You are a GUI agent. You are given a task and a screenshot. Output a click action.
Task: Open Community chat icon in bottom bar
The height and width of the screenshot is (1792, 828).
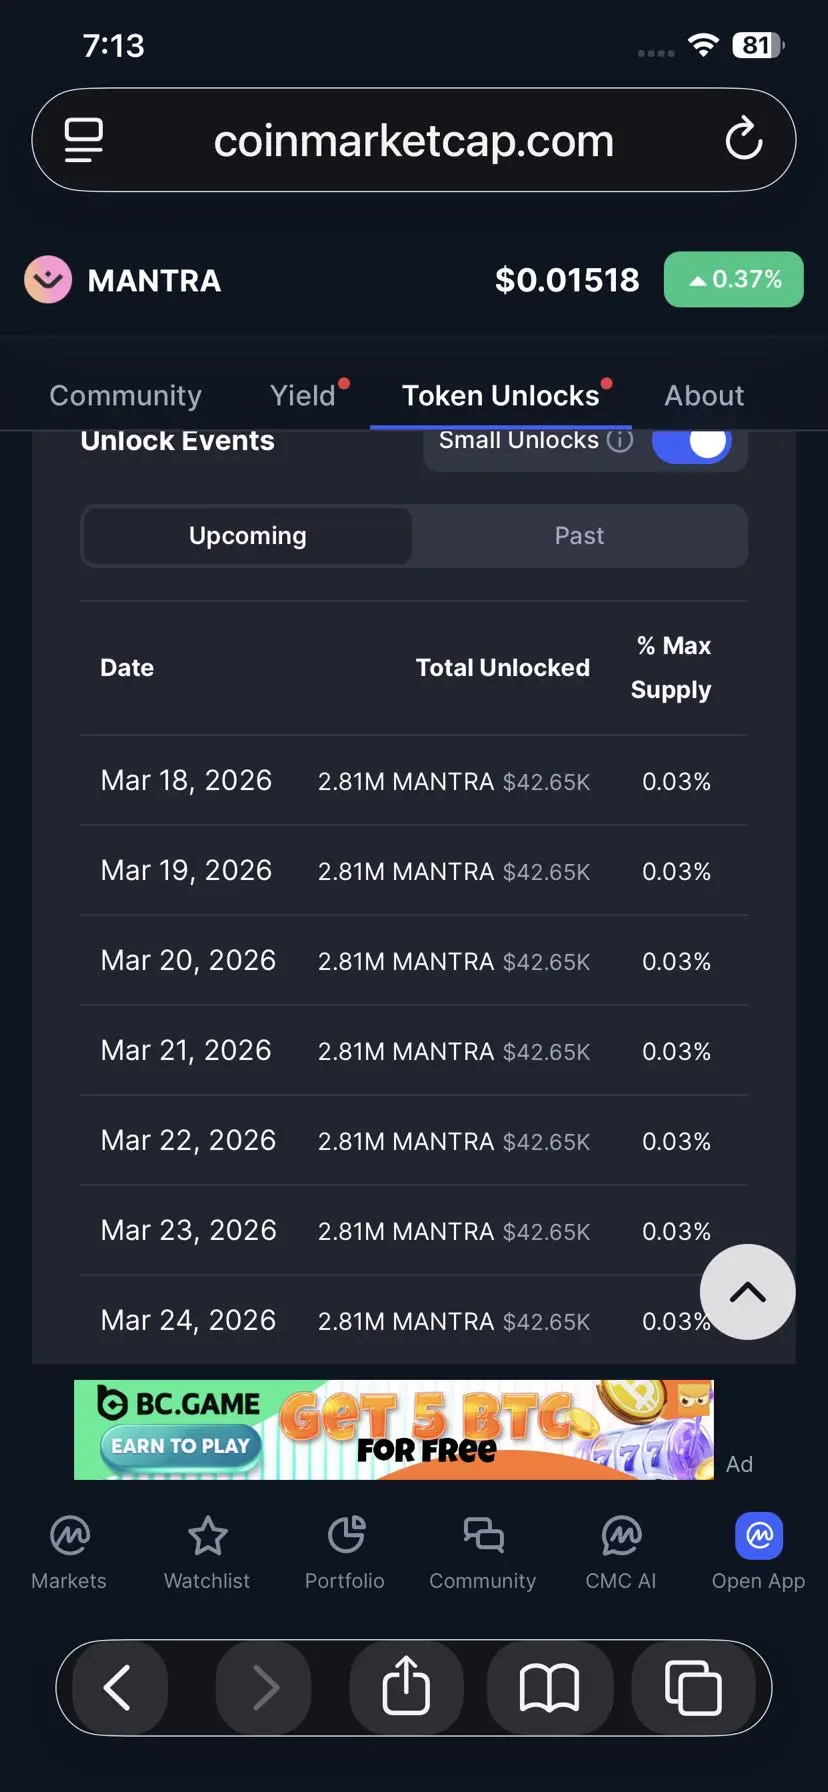[483, 1536]
